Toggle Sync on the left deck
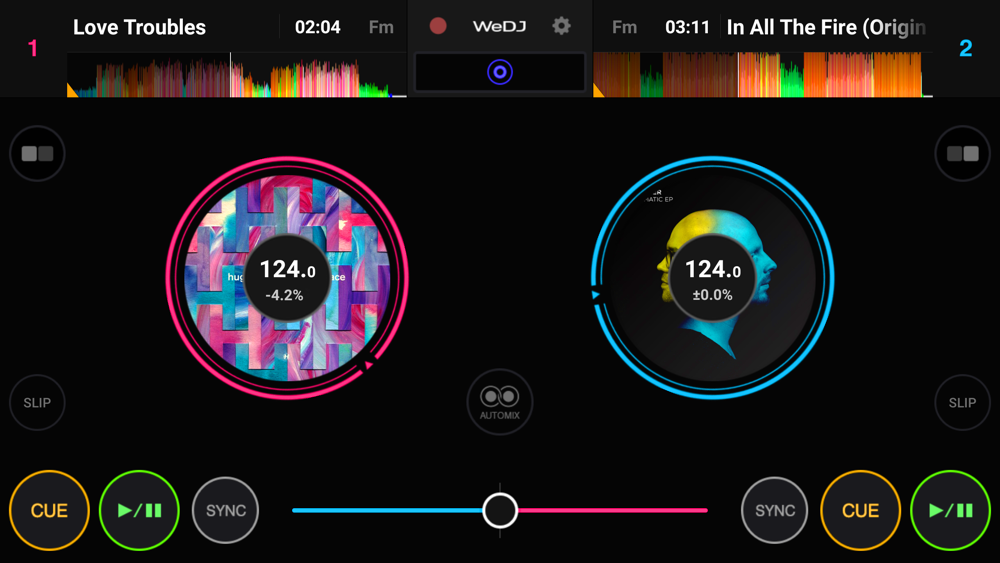Viewport: 1000px width, 563px height. coord(226,510)
